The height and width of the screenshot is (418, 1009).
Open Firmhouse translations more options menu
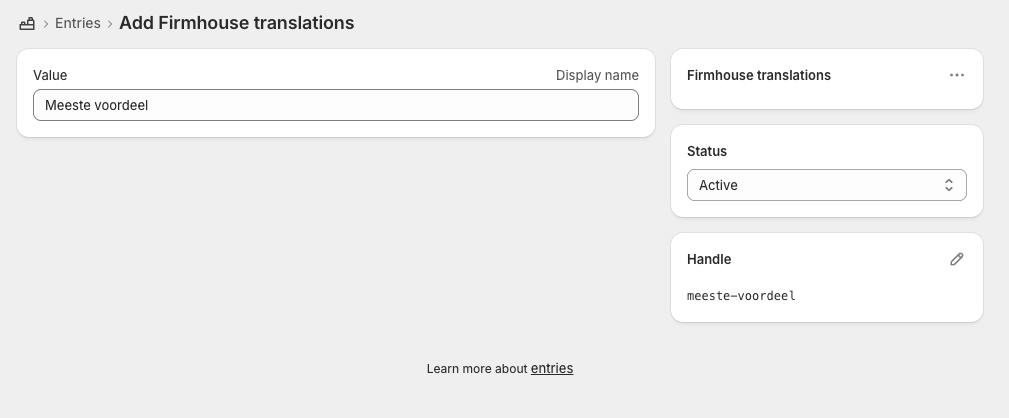957,75
